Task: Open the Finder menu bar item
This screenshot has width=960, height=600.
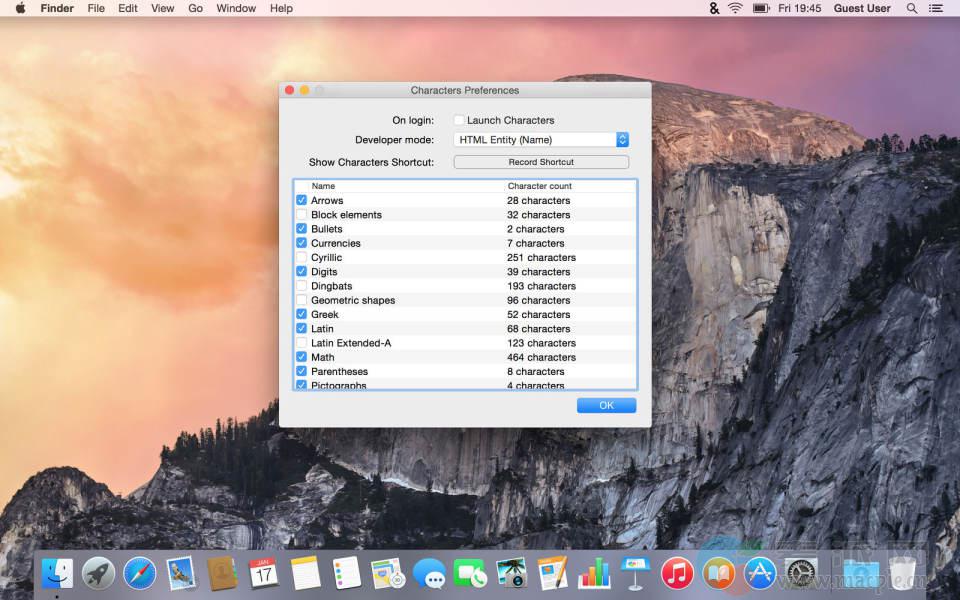Action: pos(57,8)
